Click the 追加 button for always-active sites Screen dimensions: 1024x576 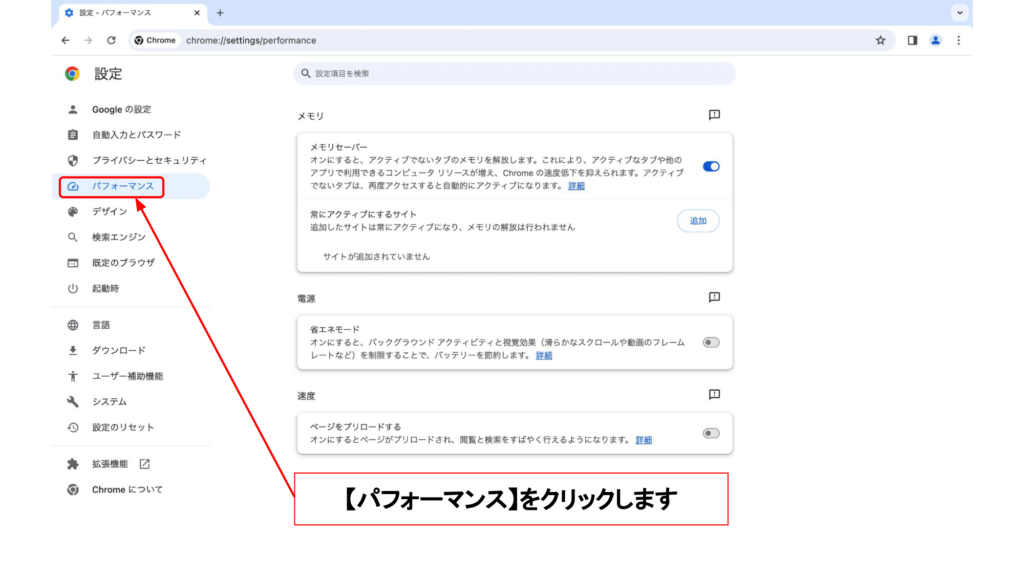tap(698, 221)
